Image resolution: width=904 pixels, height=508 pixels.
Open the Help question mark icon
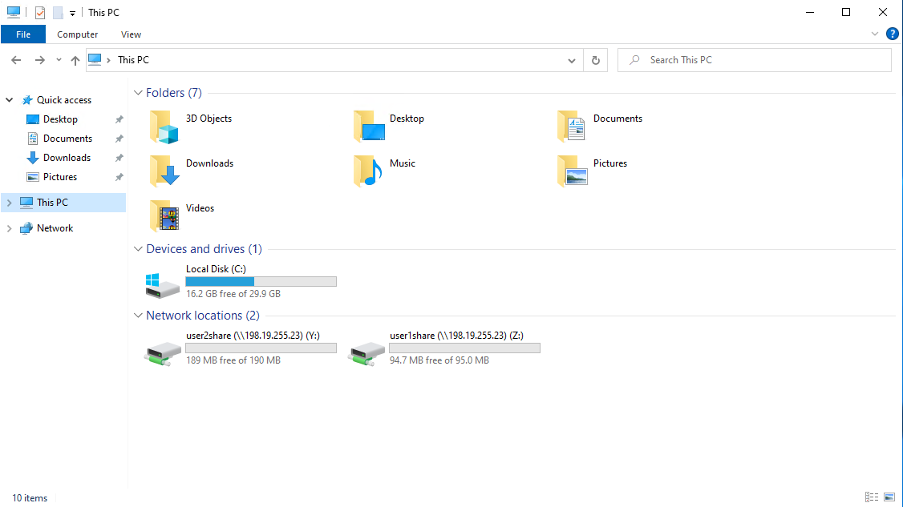tap(892, 34)
